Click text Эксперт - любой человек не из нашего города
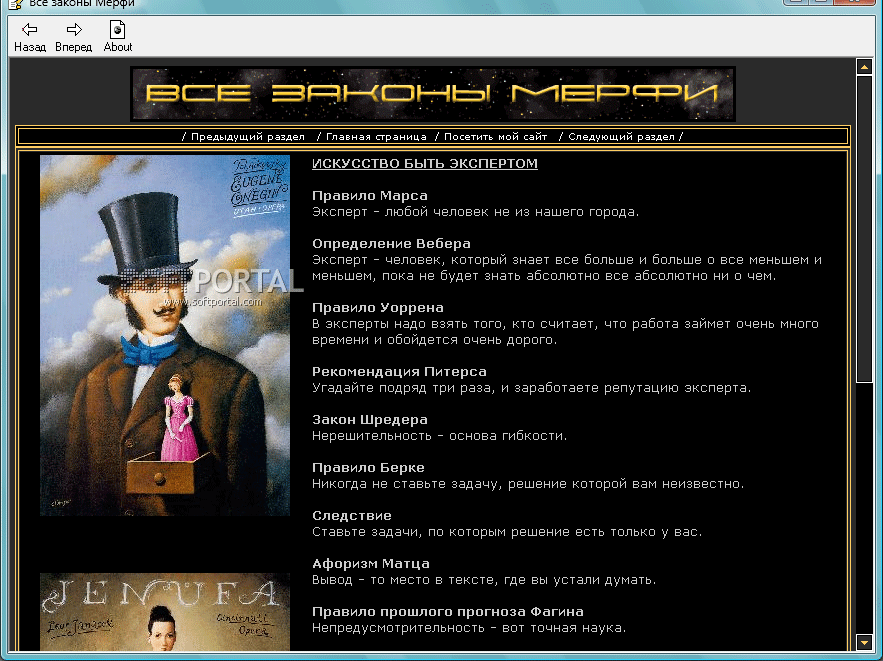The height and width of the screenshot is (661, 883). (x=475, y=212)
